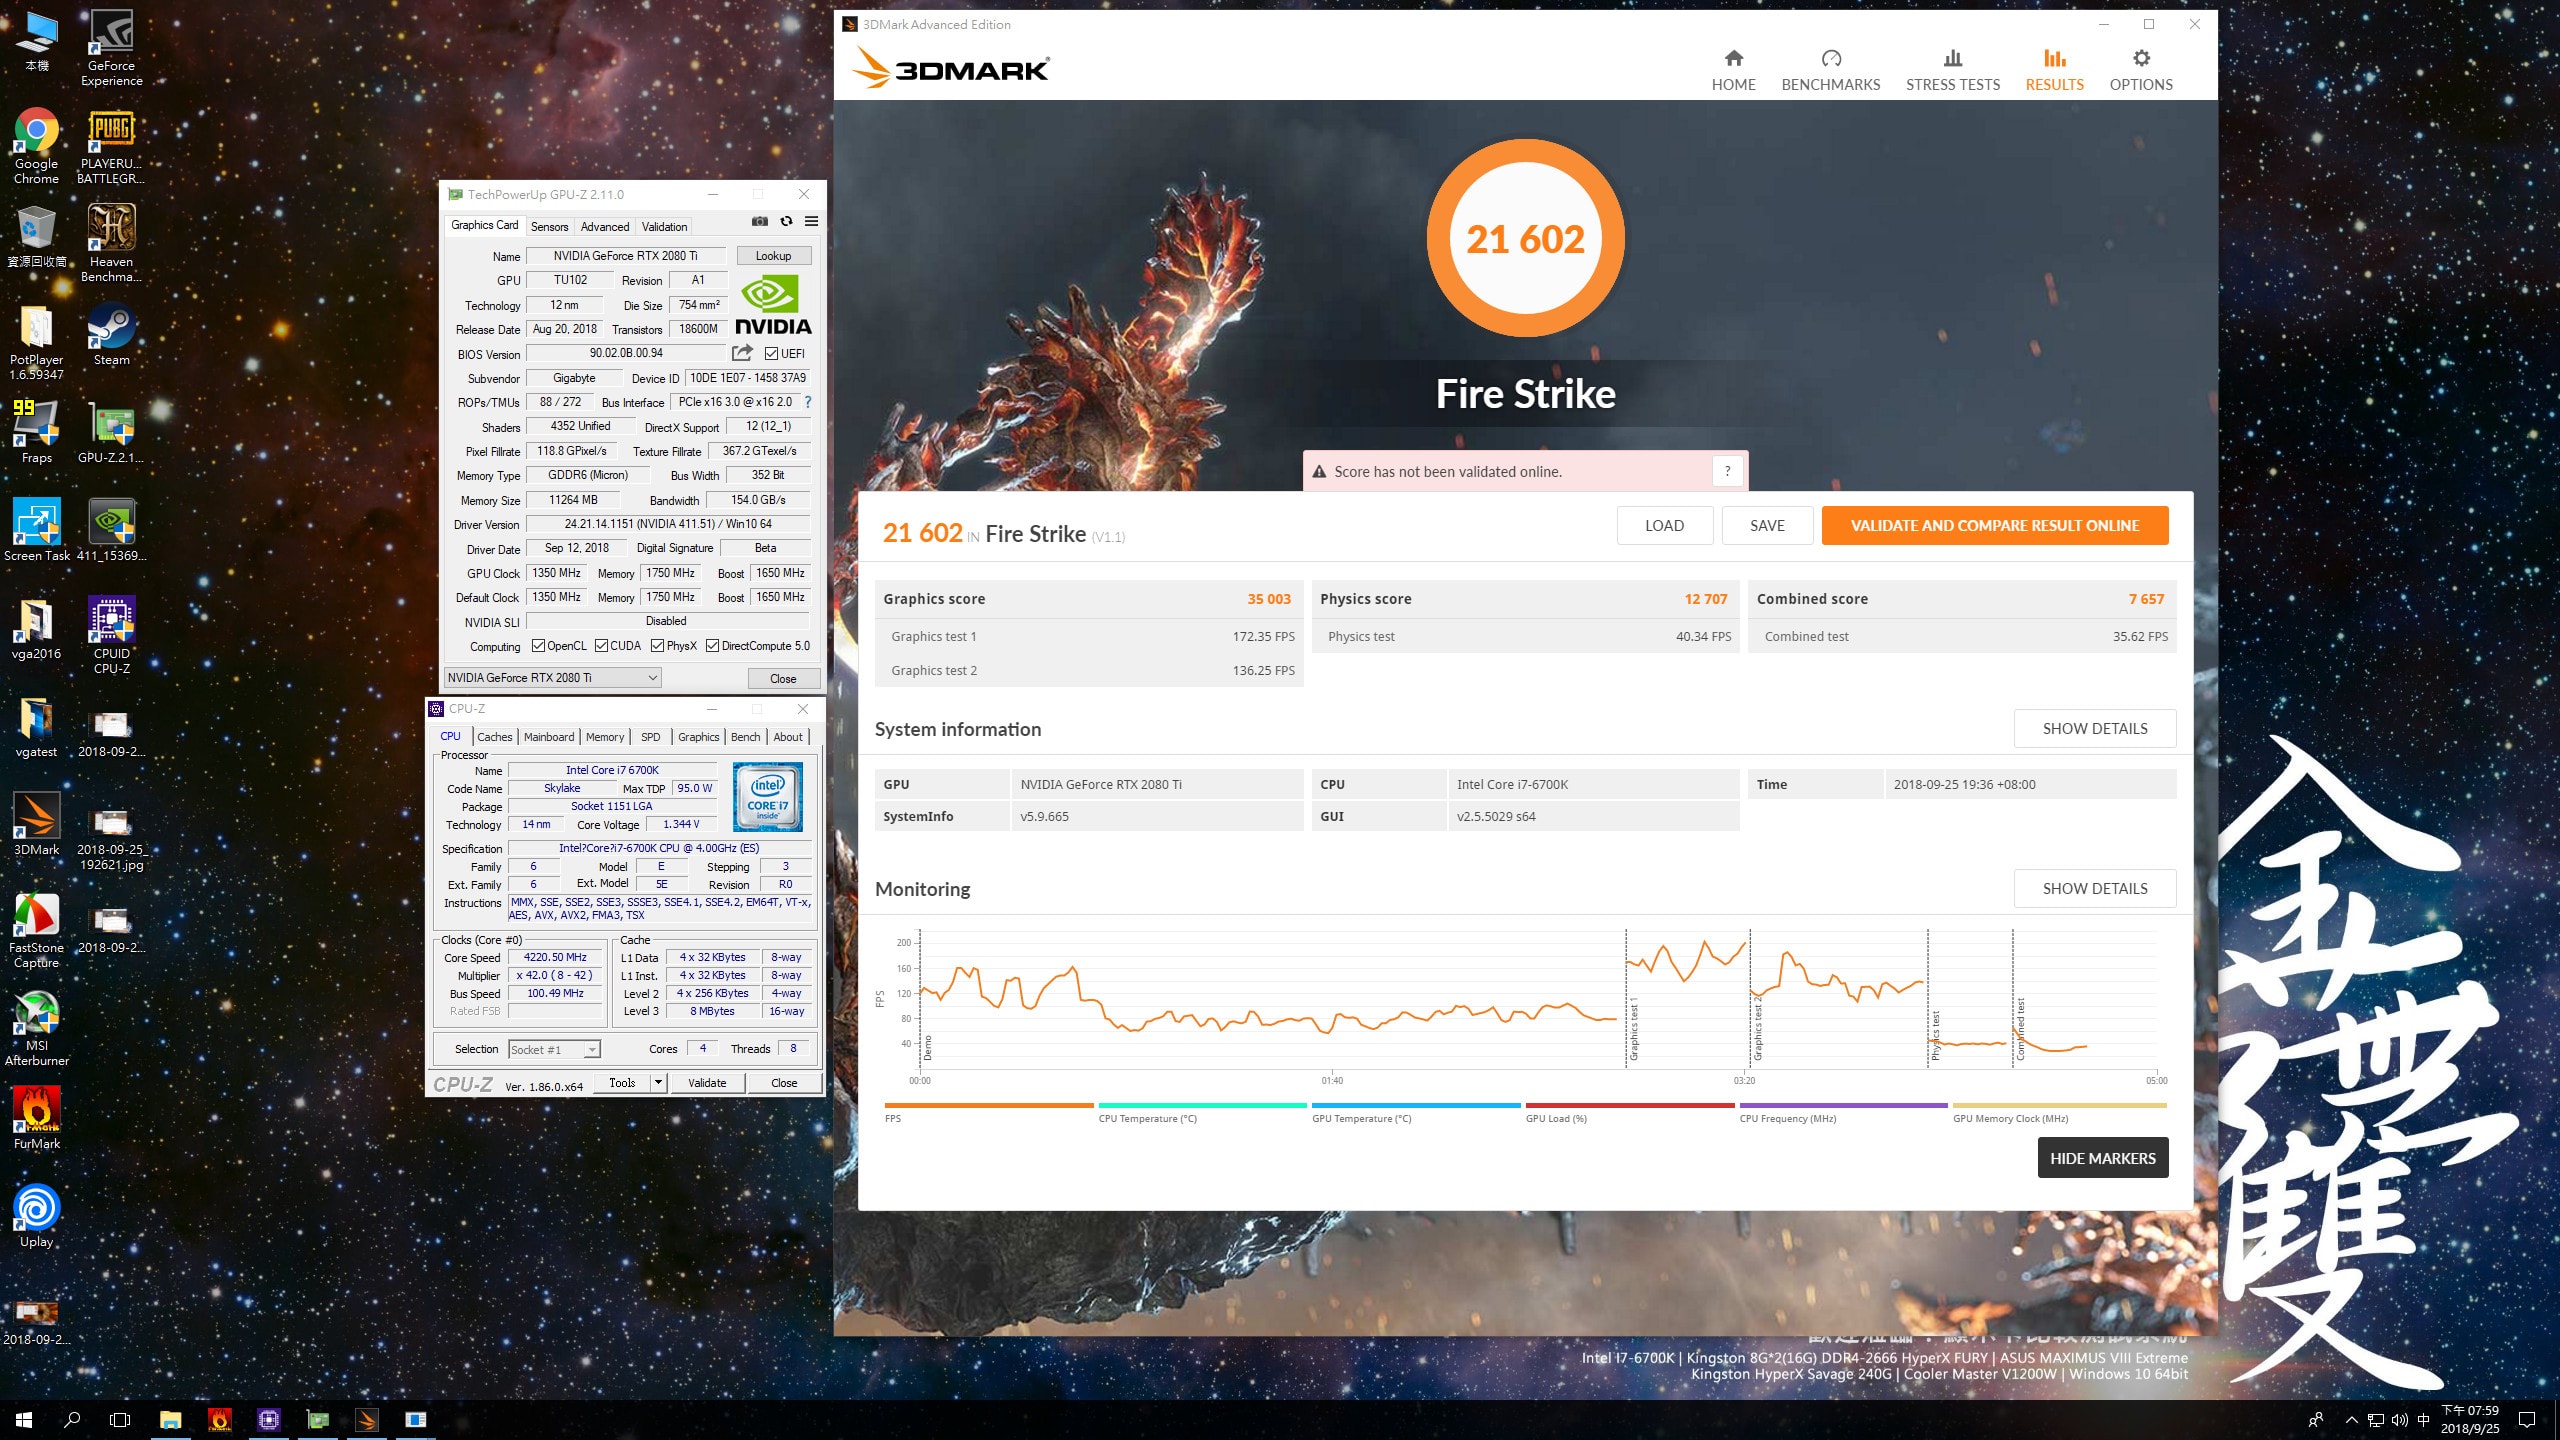Open the 2018-09-25_192621.jpg desktop file
This screenshot has width=2560, height=1440.
tap(111, 840)
